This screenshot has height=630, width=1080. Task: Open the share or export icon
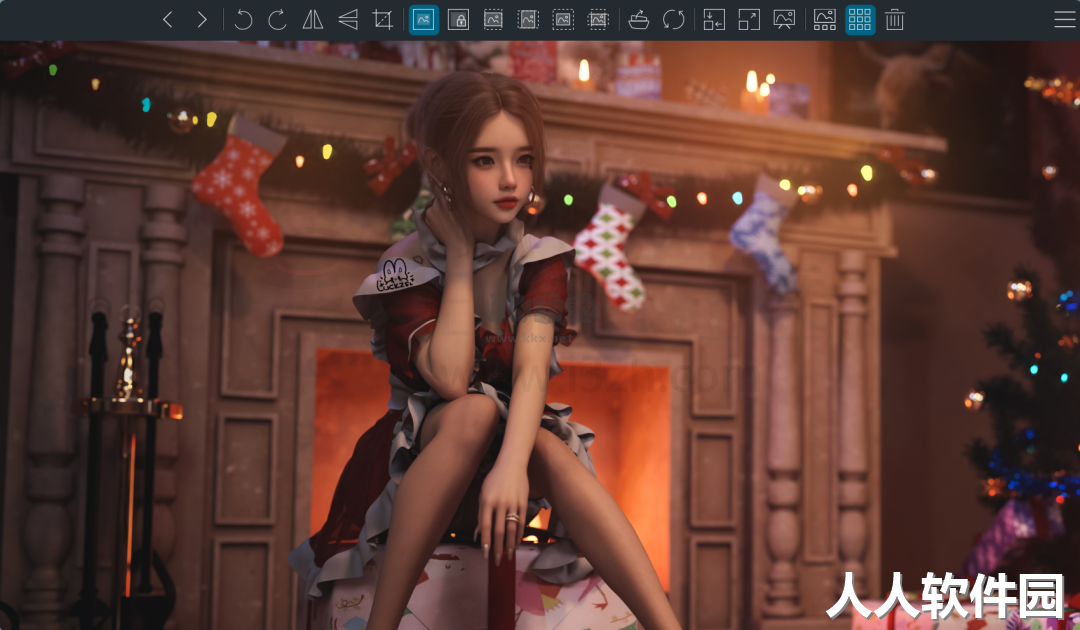(x=638, y=20)
